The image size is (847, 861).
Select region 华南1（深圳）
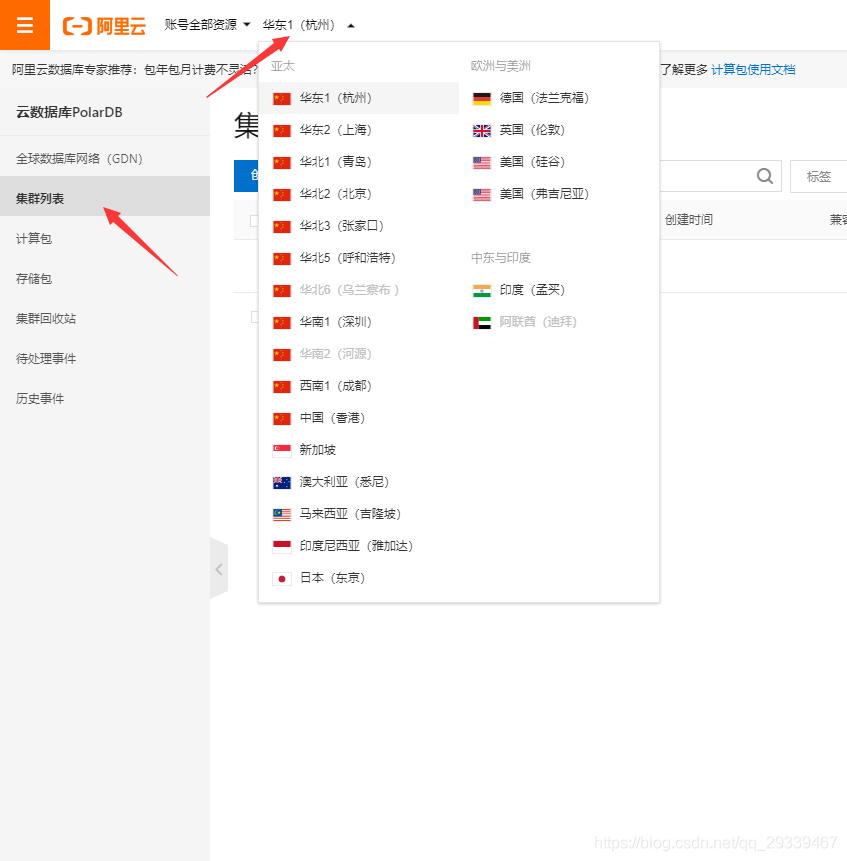pos(359,322)
